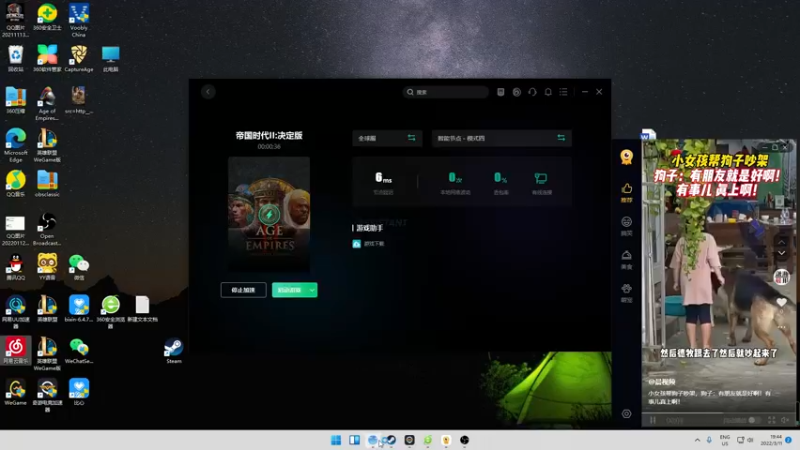
Task: Open the Windows Start button
Action: [x=336, y=440]
